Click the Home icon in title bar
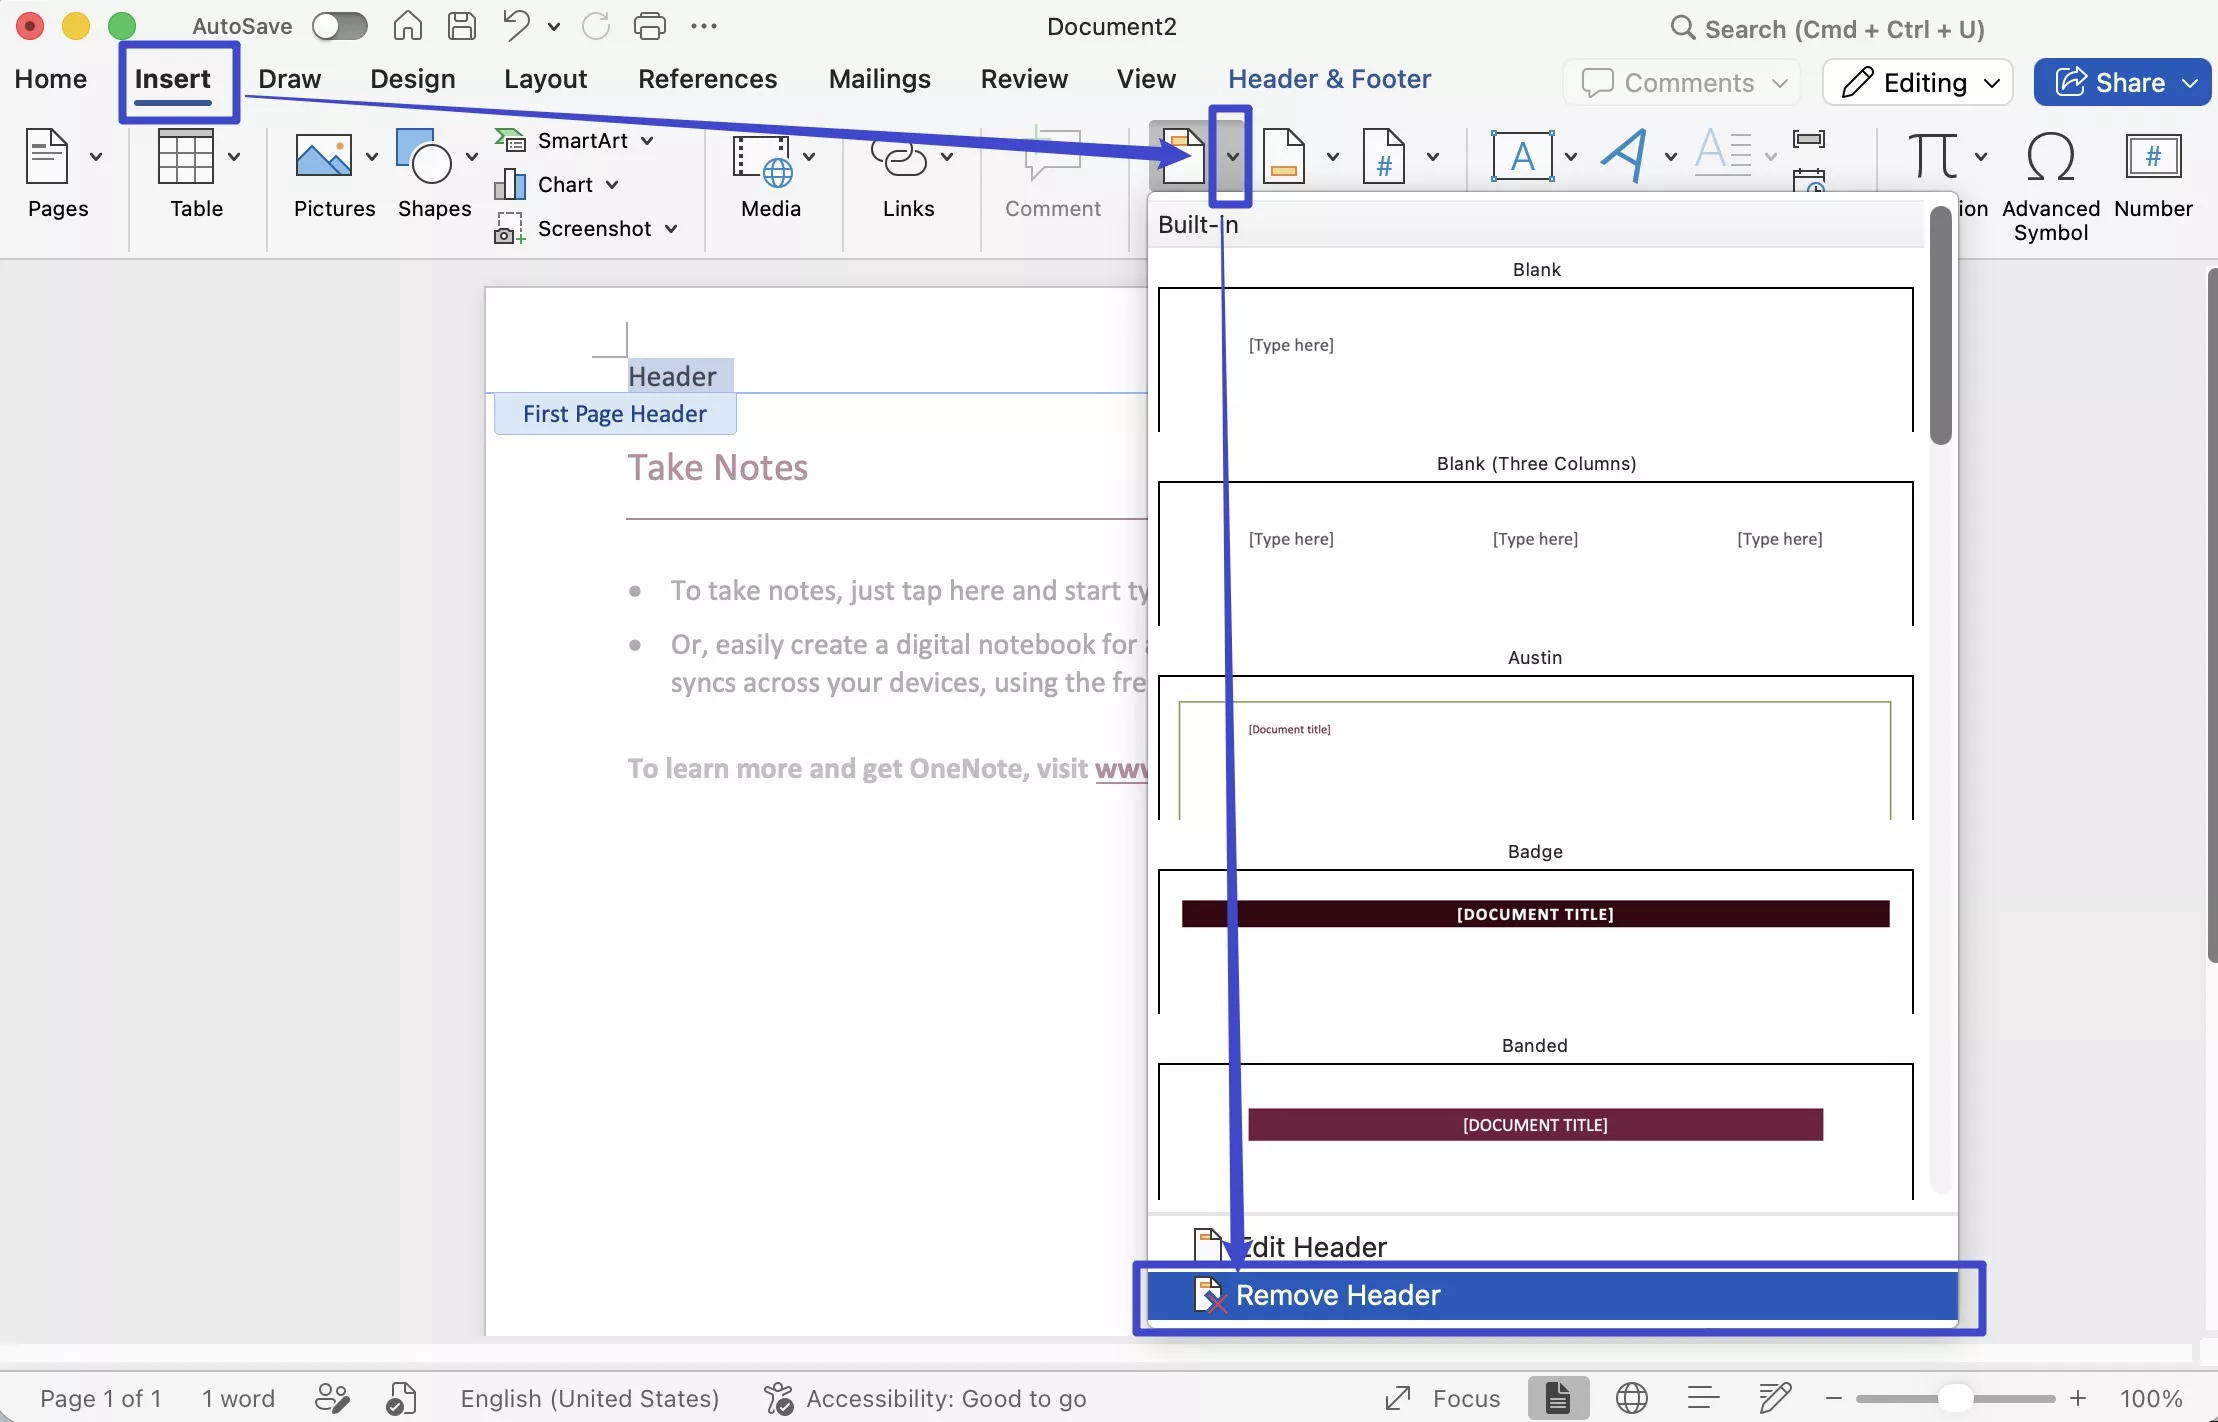The height and width of the screenshot is (1422, 2218). pyautogui.click(x=407, y=26)
